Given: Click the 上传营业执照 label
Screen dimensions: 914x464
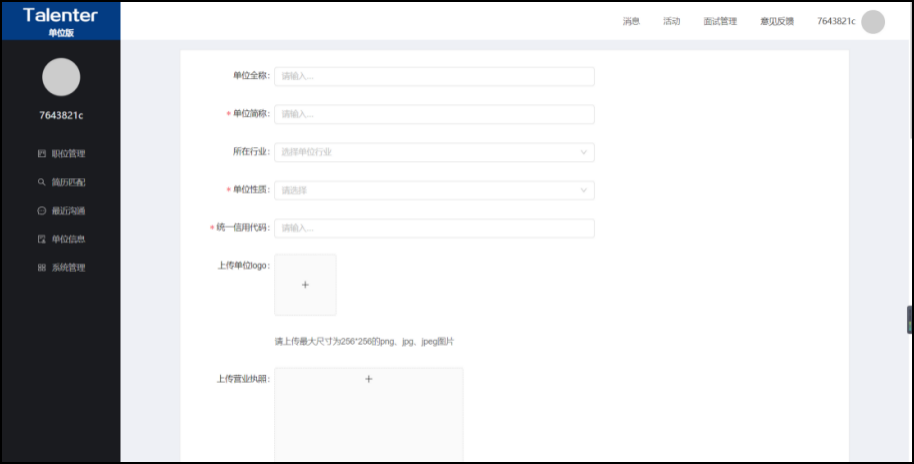Looking at the screenshot, I should pyautogui.click(x=243, y=379).
